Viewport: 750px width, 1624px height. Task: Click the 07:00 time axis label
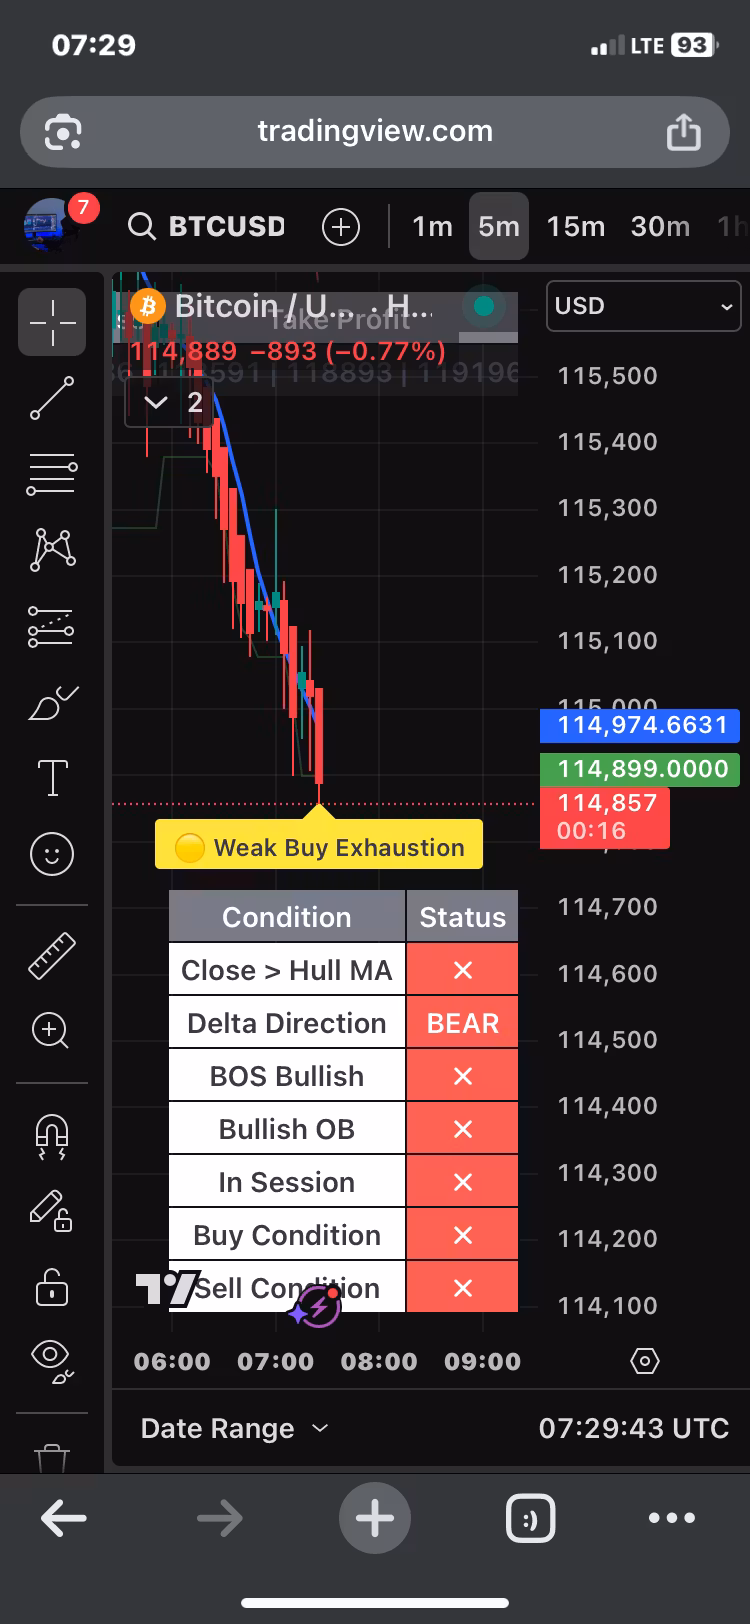(275, 1361)
